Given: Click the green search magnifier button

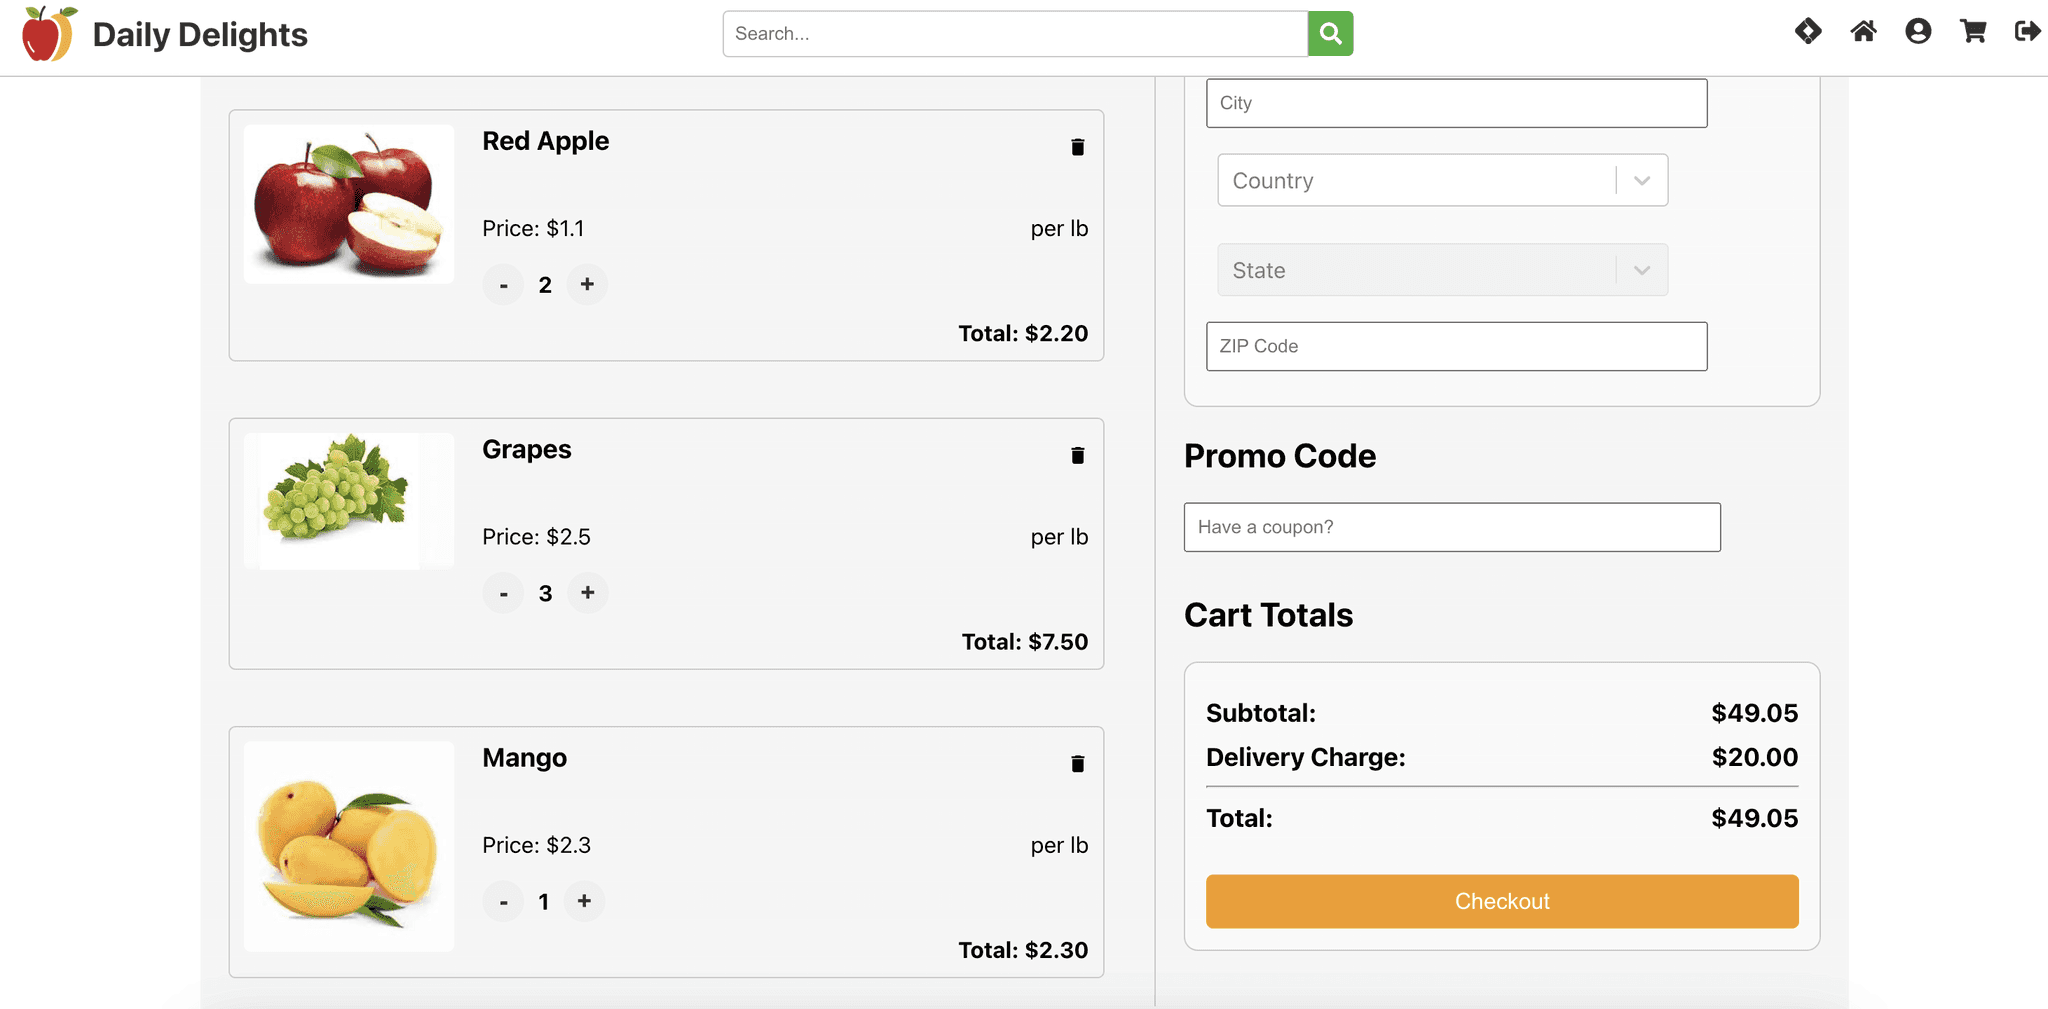Looking at the screenshot, I should coord(1330,34).
